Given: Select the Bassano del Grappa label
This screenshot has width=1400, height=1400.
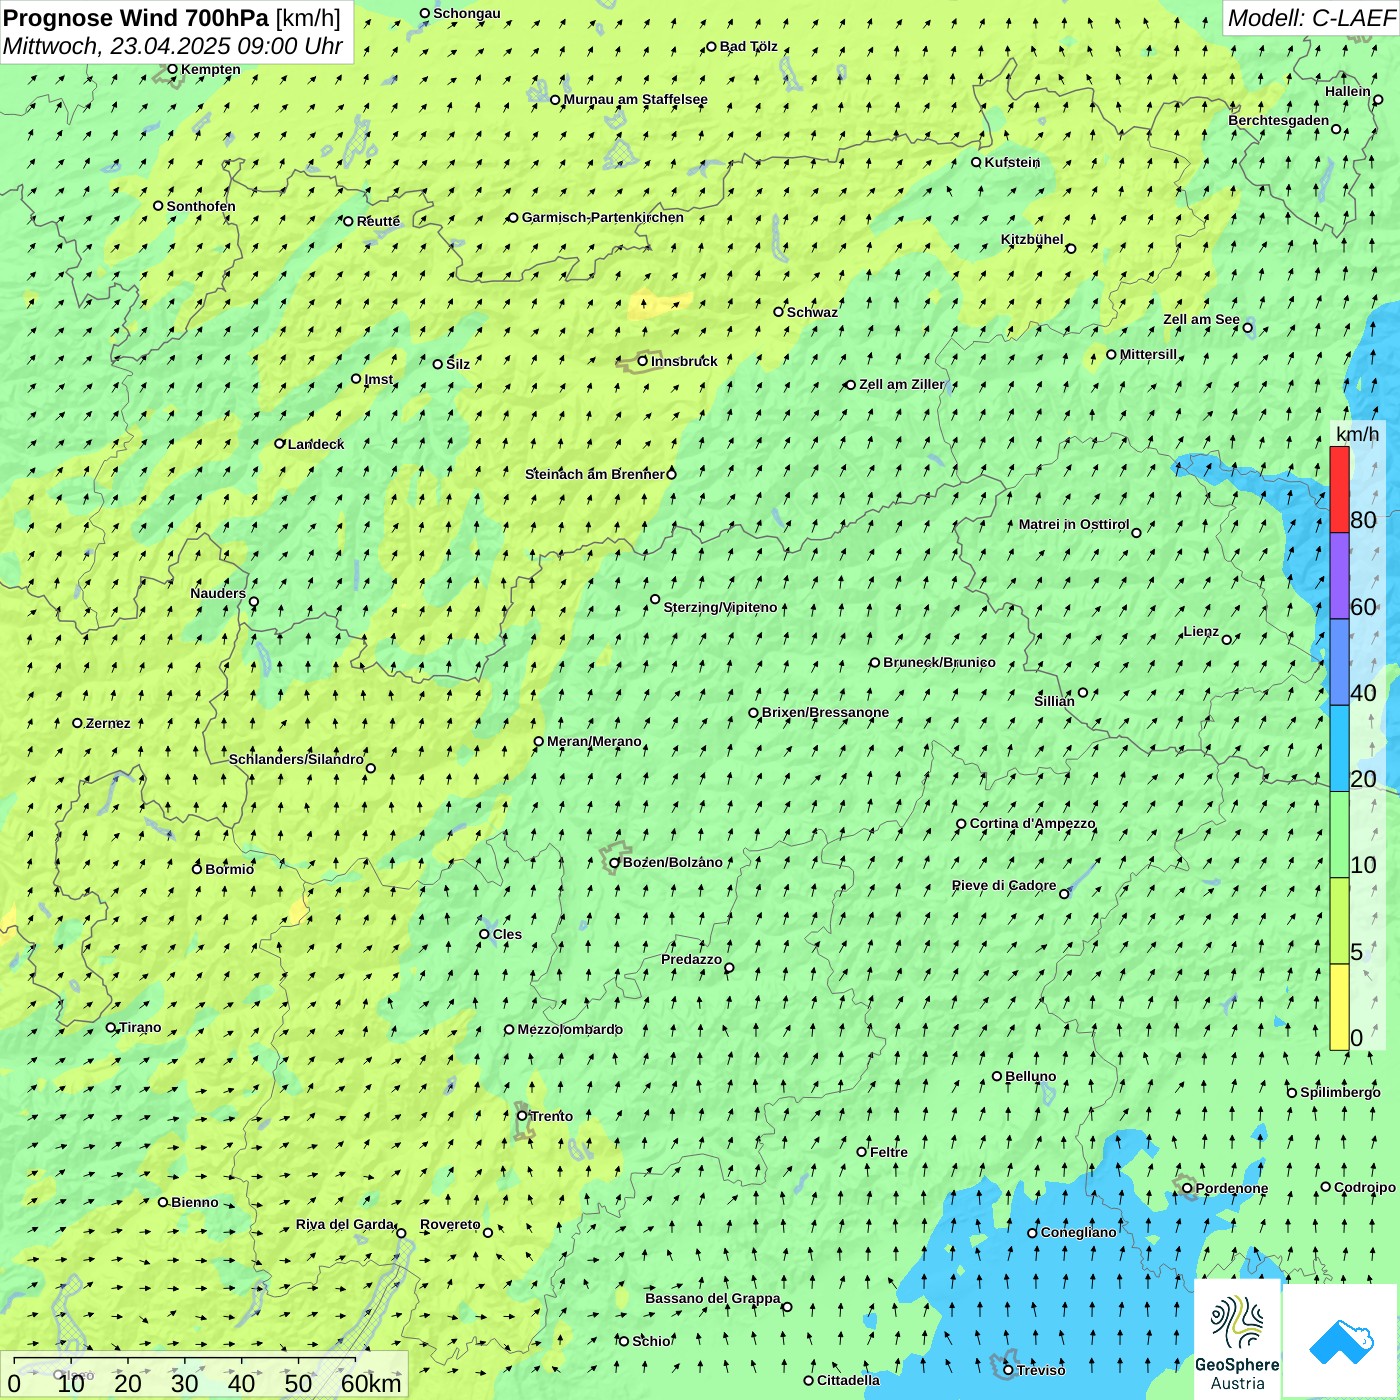Looking at the screenshot, I should [x=713, y=1298].
